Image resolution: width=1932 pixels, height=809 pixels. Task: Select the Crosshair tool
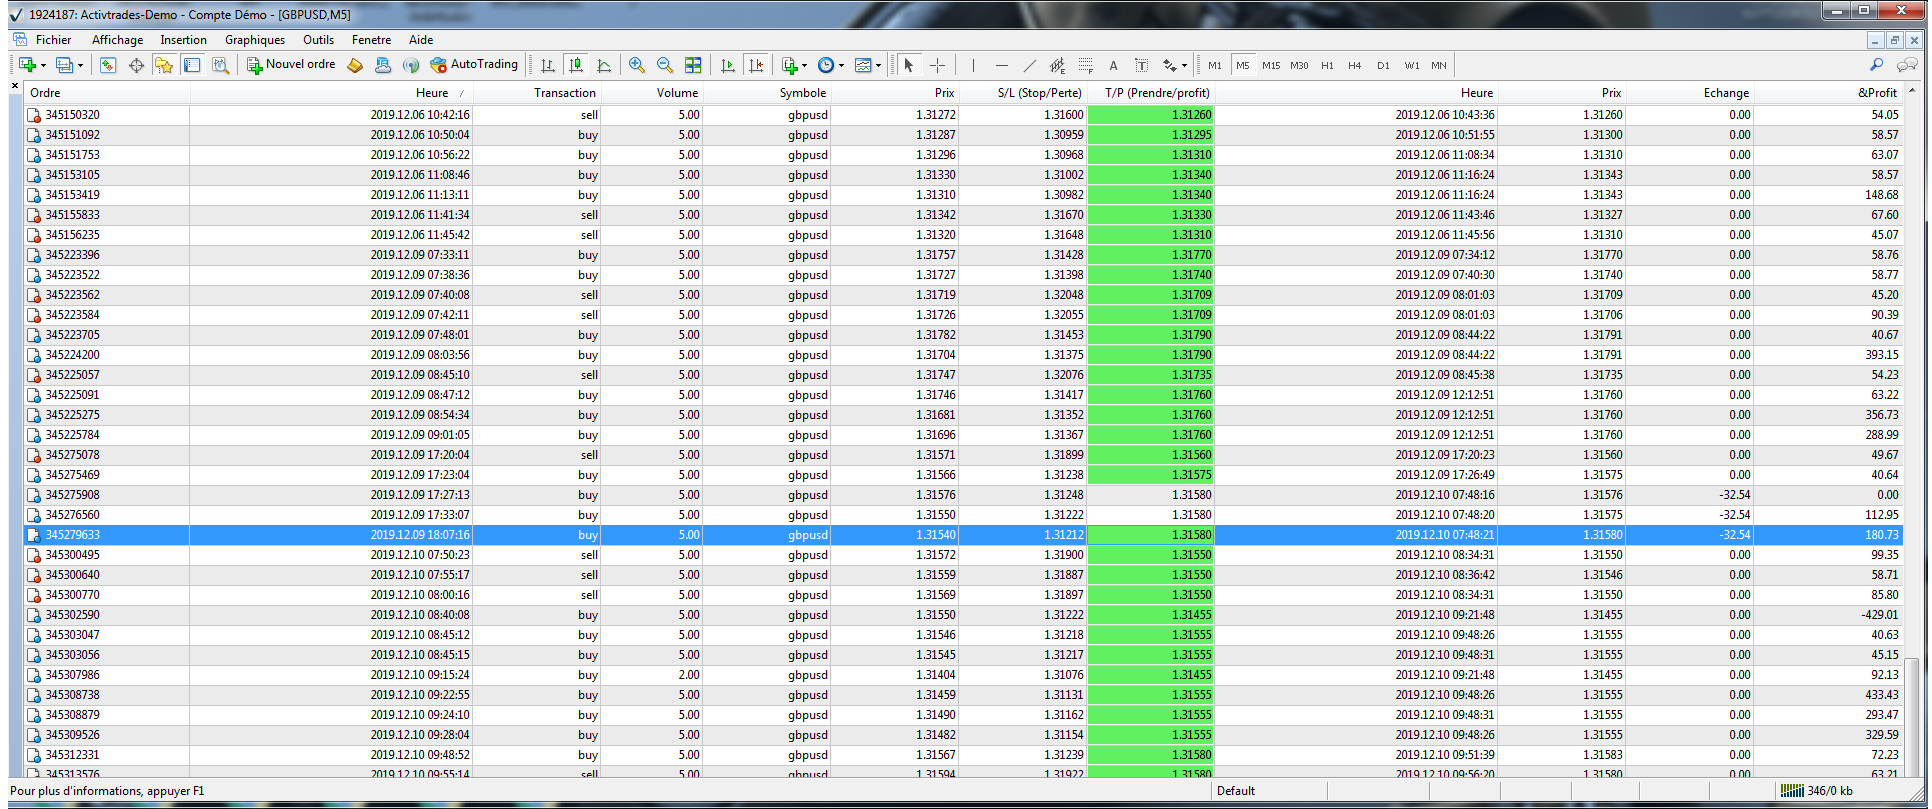click(x=937, y=65)
